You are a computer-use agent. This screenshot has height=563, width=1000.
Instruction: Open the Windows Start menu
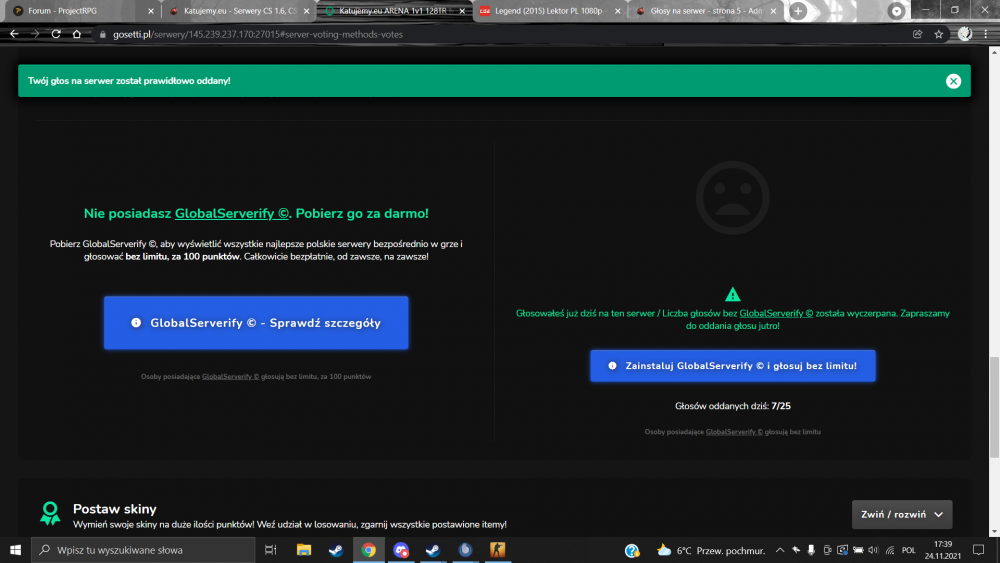coord(15,550)
